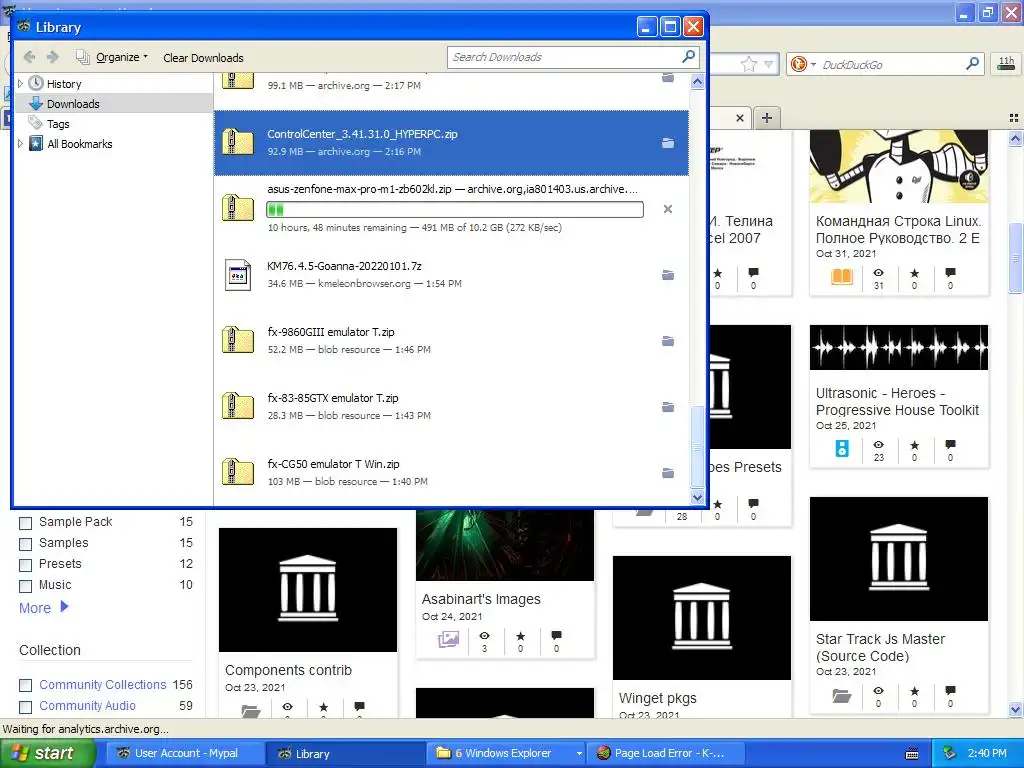Switch to Library taskbar item
This screenshot has height=768, width=1024.
point(345,753)
